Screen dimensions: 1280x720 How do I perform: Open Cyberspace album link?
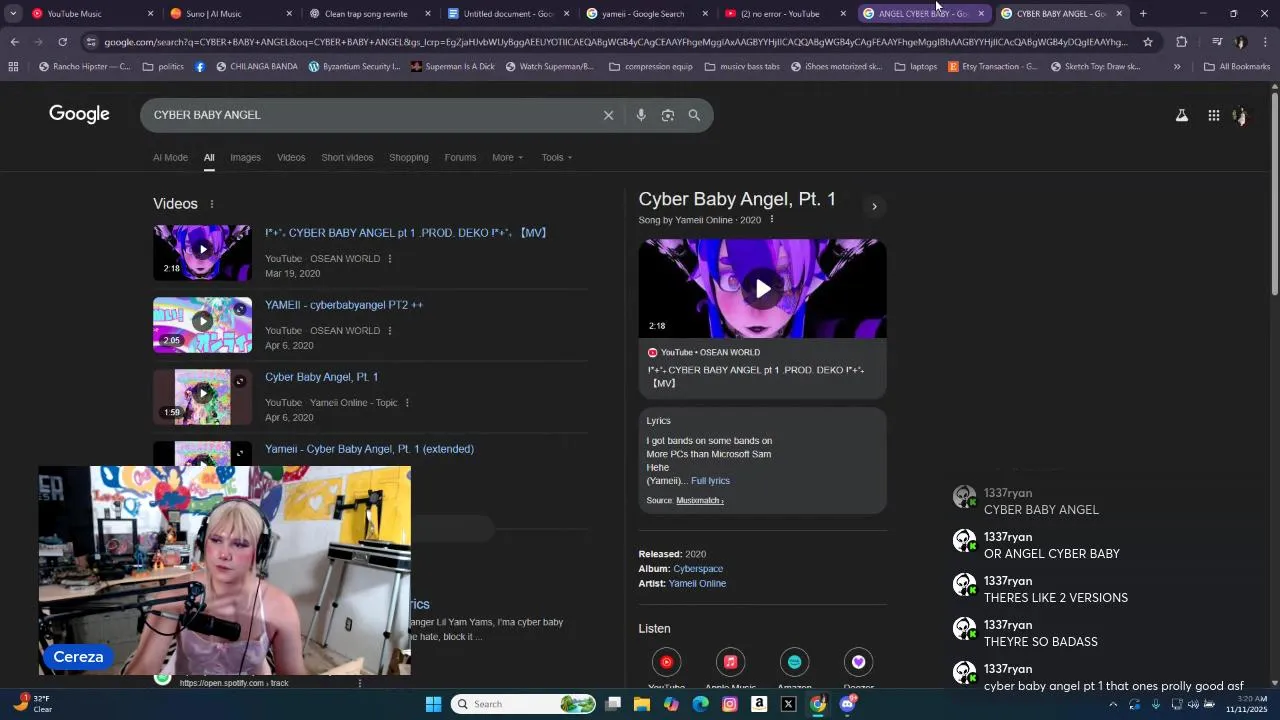pos(698,569)
